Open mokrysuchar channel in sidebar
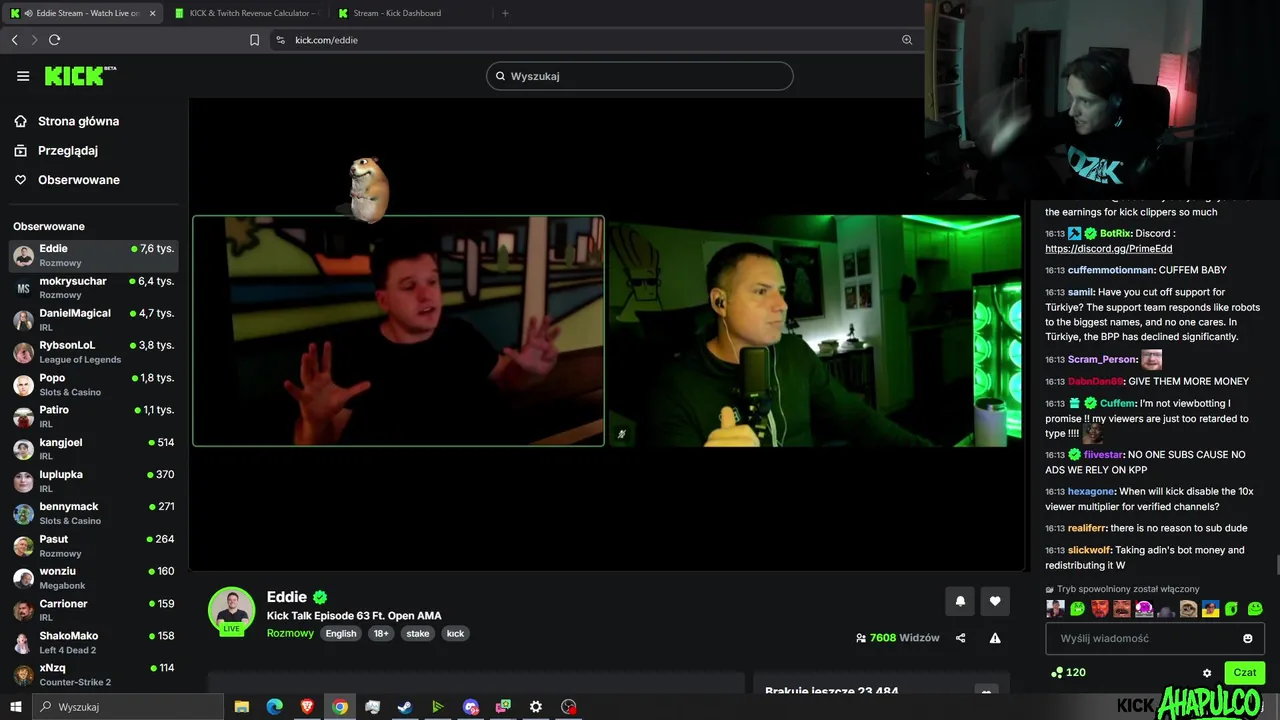Screen dimensions: 1280x720 click(94, 288)
